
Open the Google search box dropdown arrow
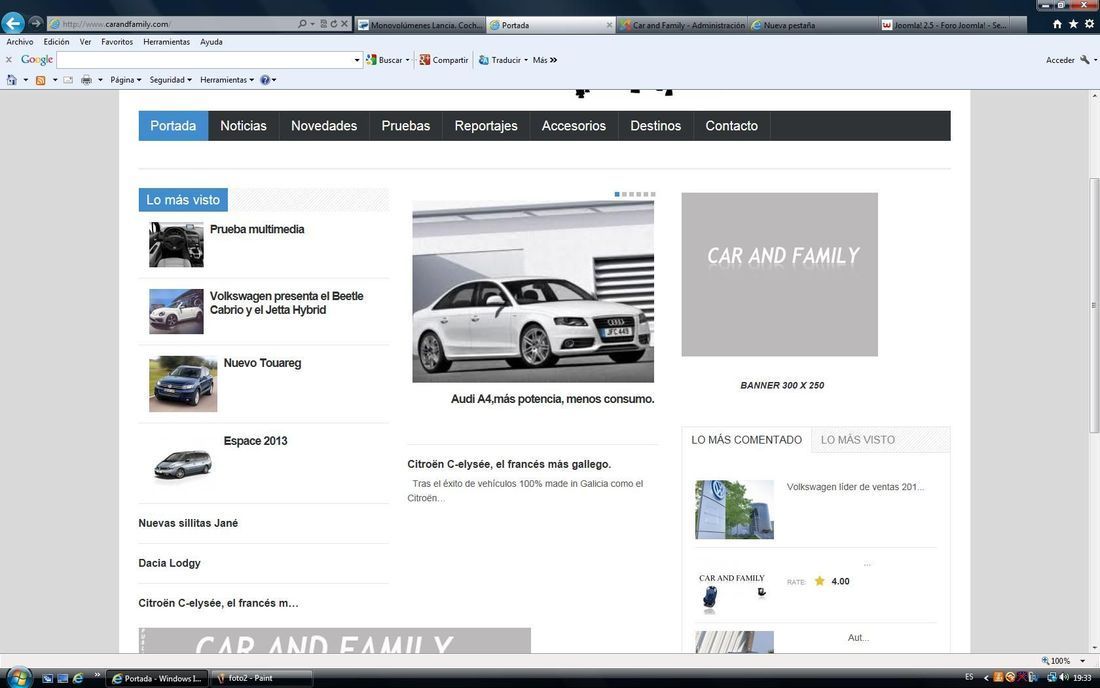356,60
